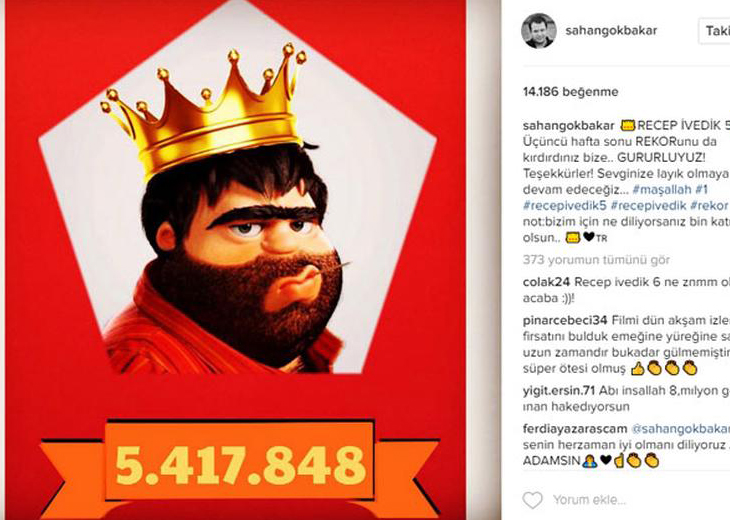Open commenter colak24's profile
Screen dimensions: 730x520
pos(546,282)
